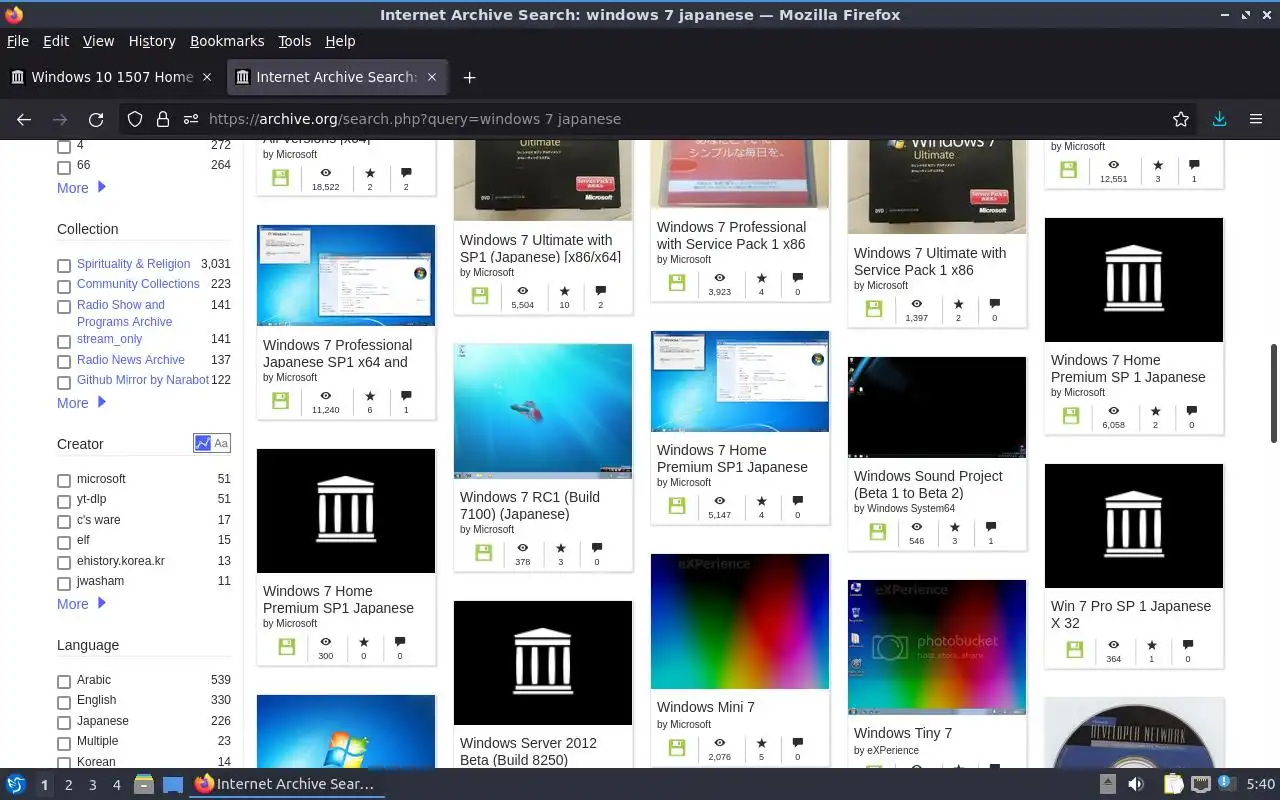Check the ehistory.korea.kr creator filter
The height and width of the screenshot is (800, 1280).
(x=64, y=563)
